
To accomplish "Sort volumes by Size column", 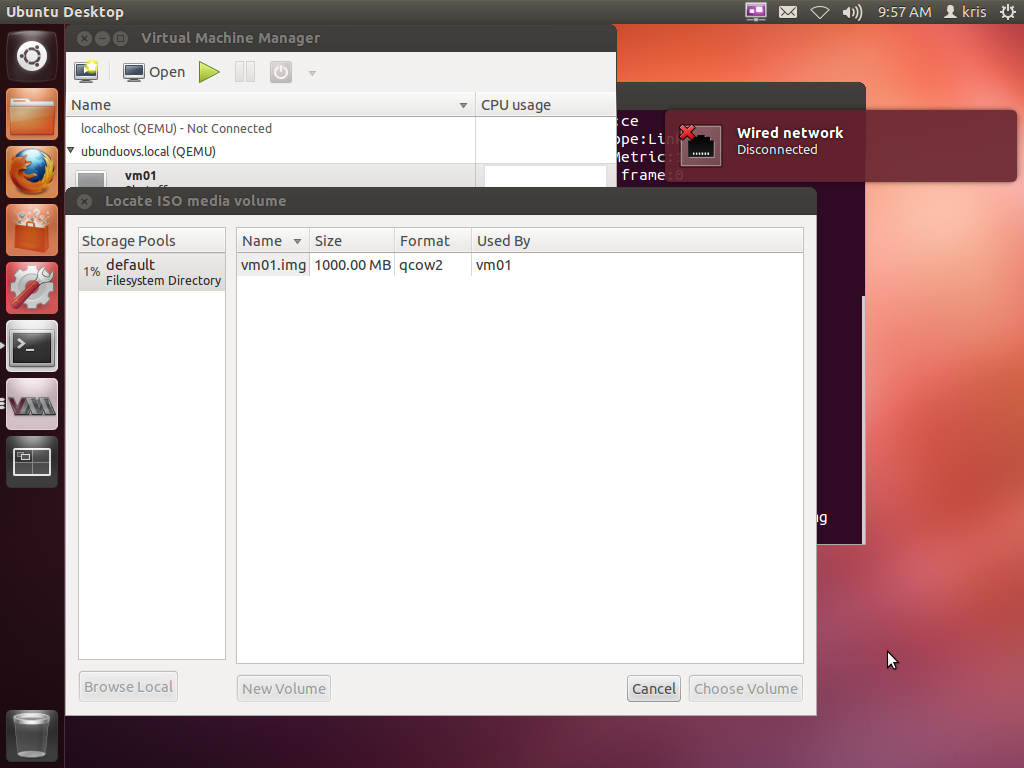I will click(x=352, y=241).
